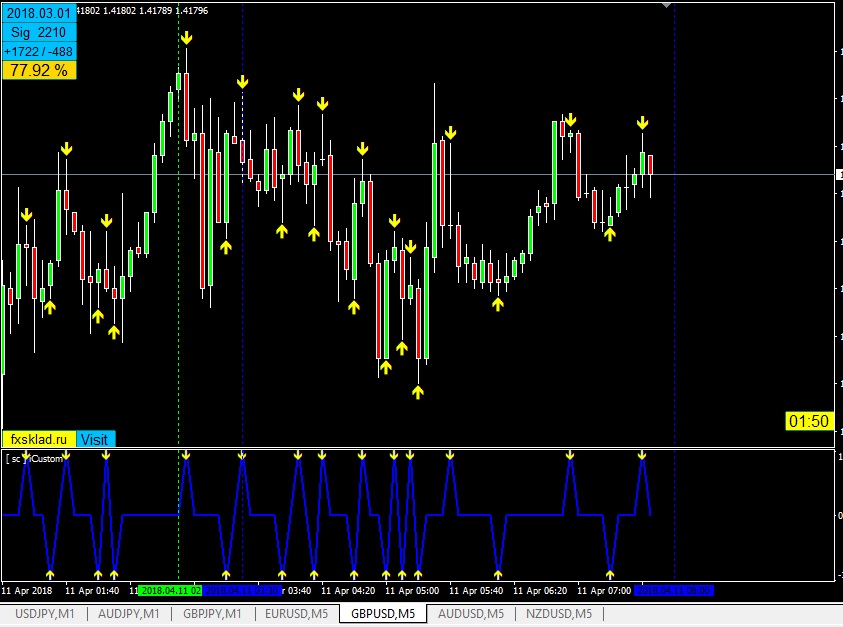
Task: Click the 11 Apr 01:40 time axis label
Action: [x=92, y=590]
